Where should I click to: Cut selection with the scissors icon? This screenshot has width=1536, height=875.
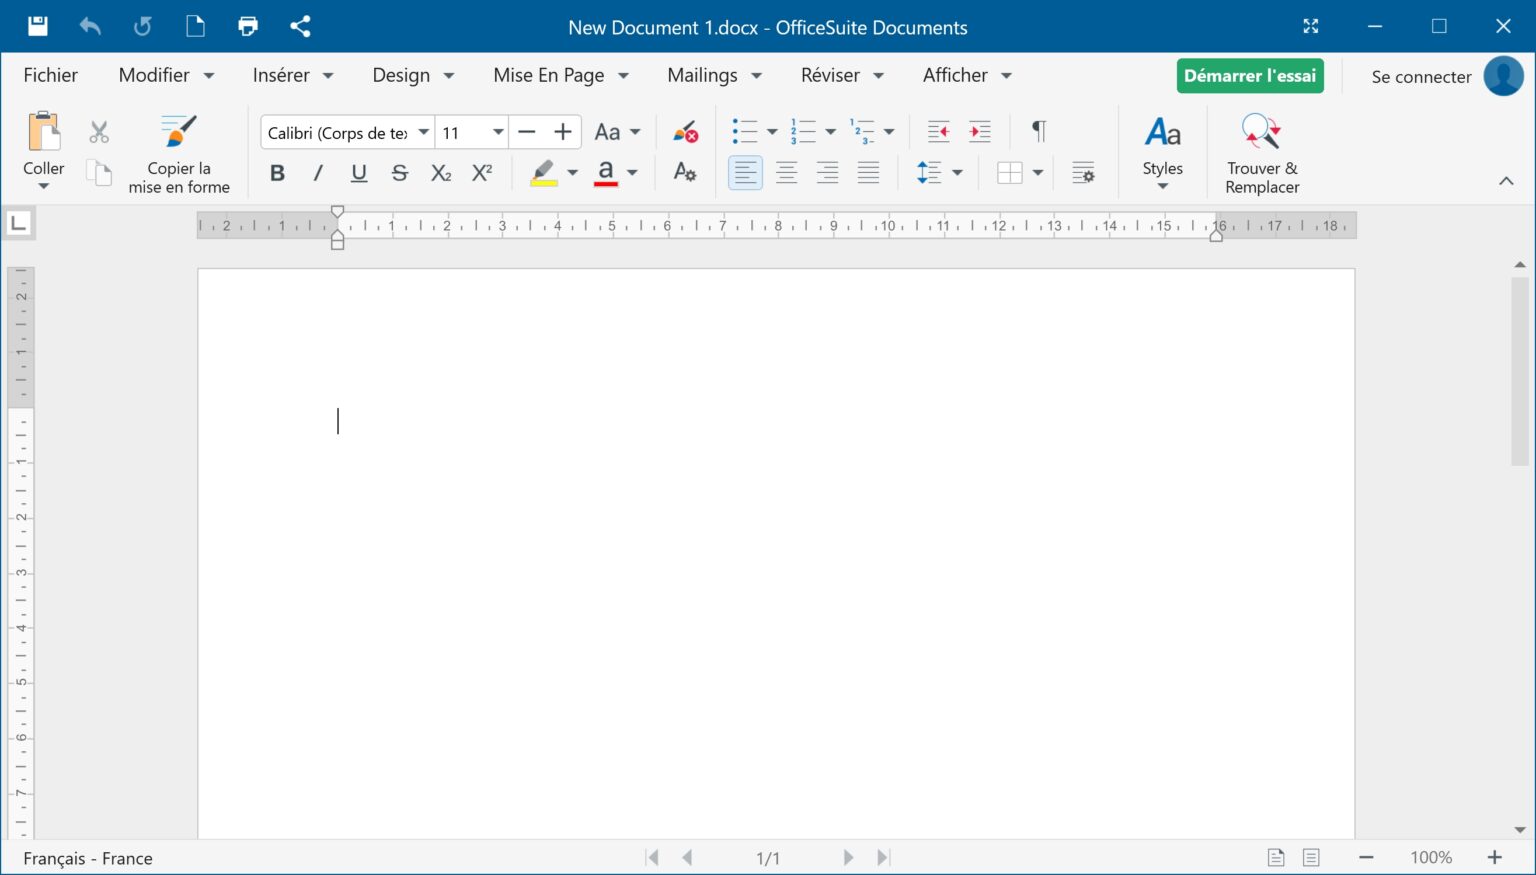coord(99,132)
